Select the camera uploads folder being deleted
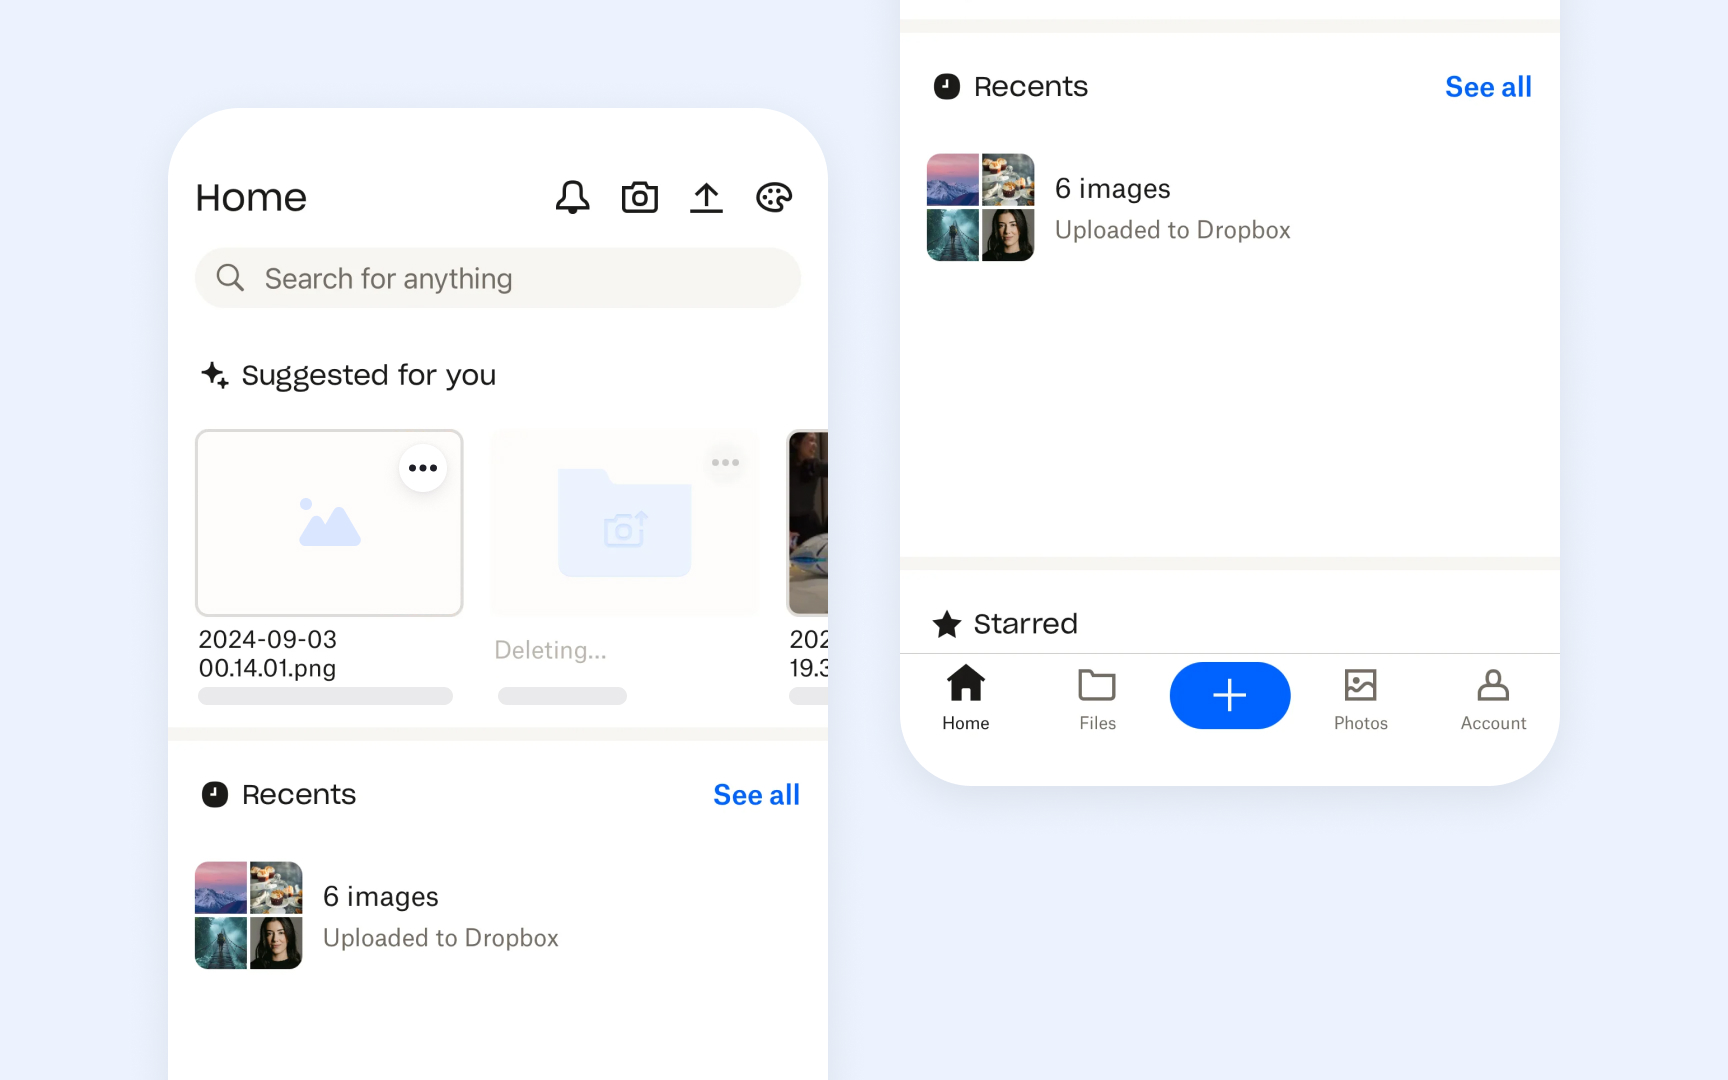This screenshot has width=1728, height=1080. pos(625,523)
